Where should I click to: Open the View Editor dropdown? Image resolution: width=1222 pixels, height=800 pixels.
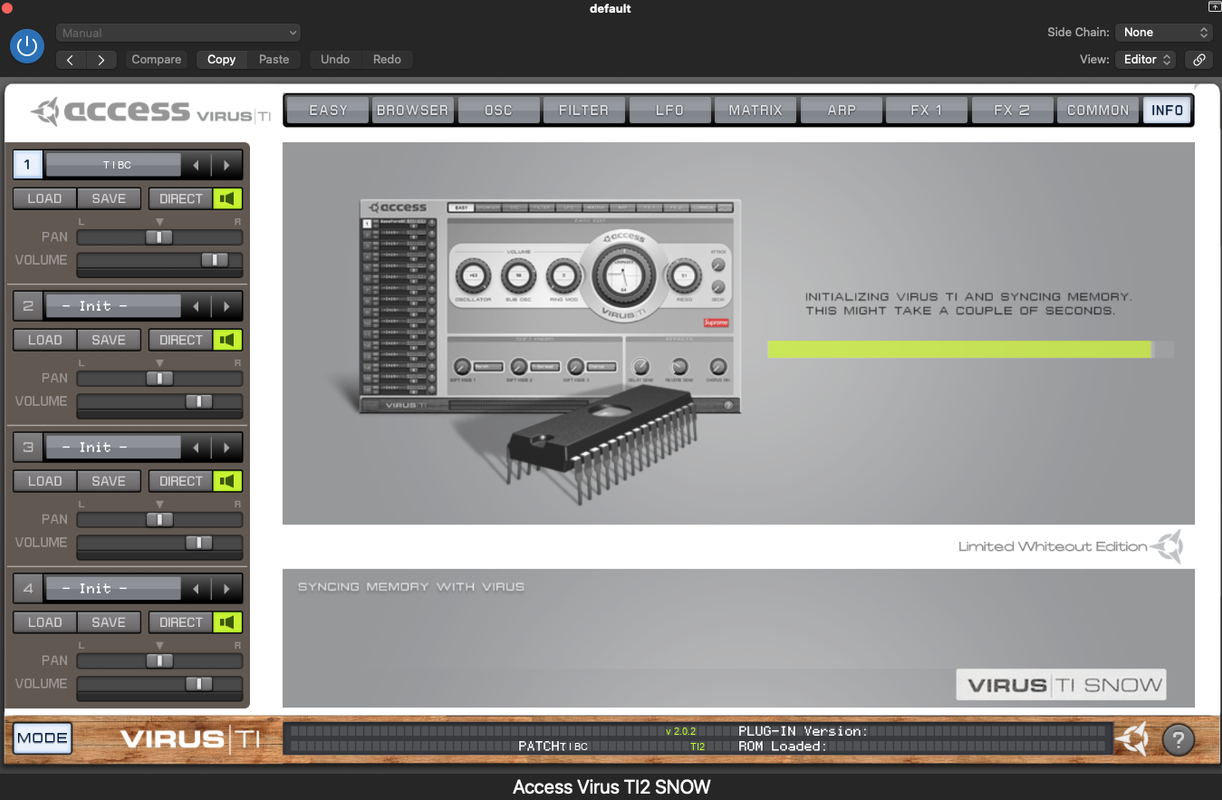pyautogui.click(x=1145, y=60)
